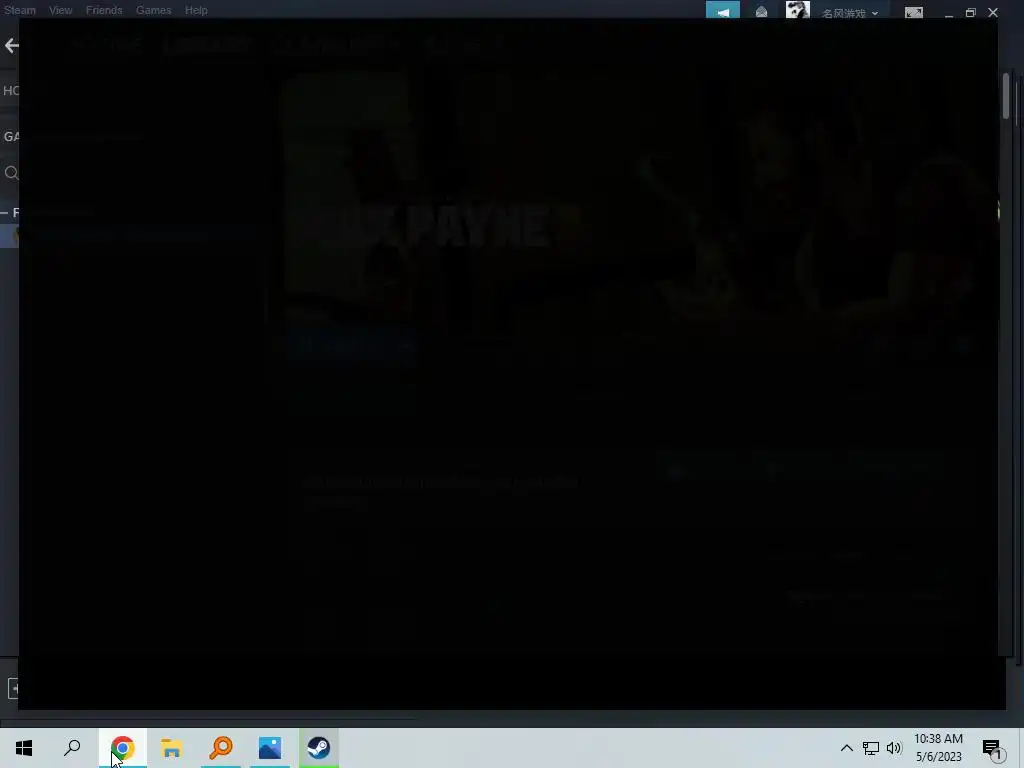Open the Photos app on the taskbar
Screen dimensions: 1024x768
tap(270, 748)
